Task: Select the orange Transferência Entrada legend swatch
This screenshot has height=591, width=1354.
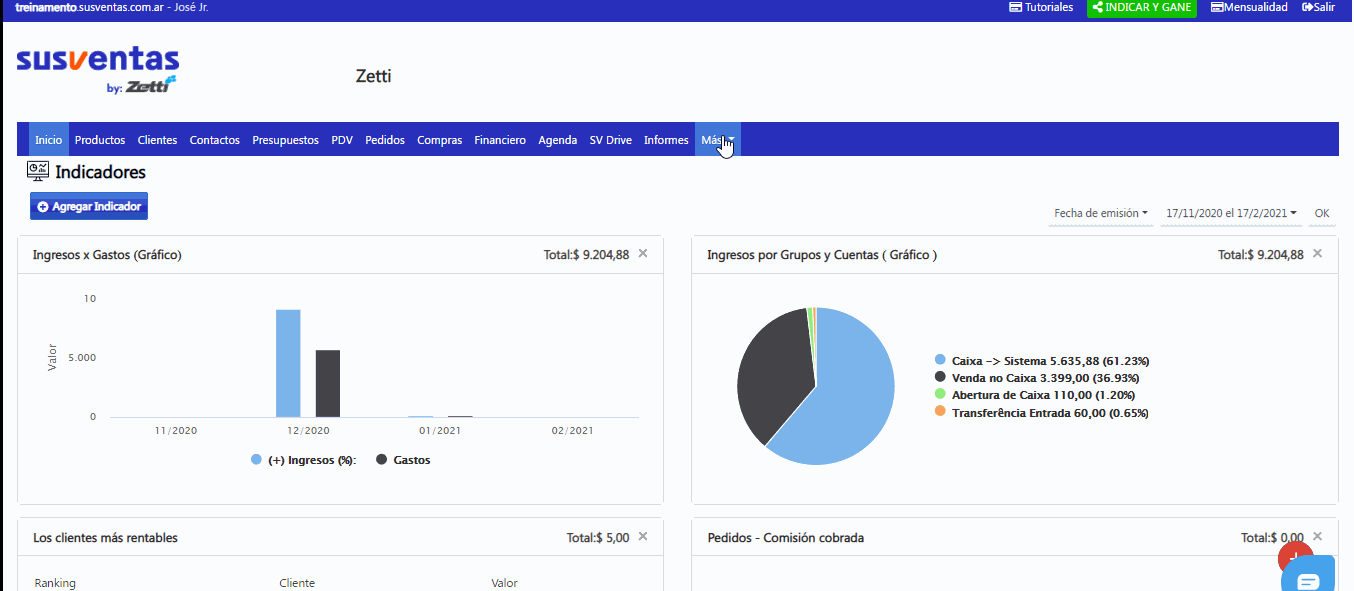Action: 940,412
